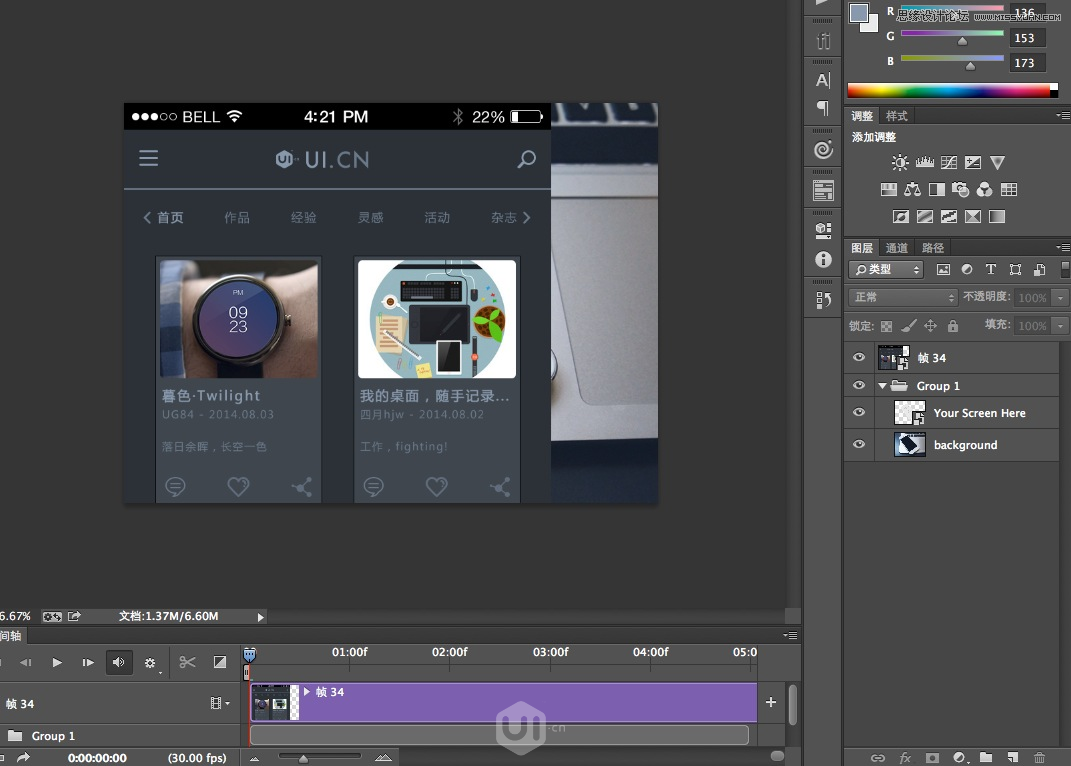Add a Curves adjustment

(x=948, y=163)
